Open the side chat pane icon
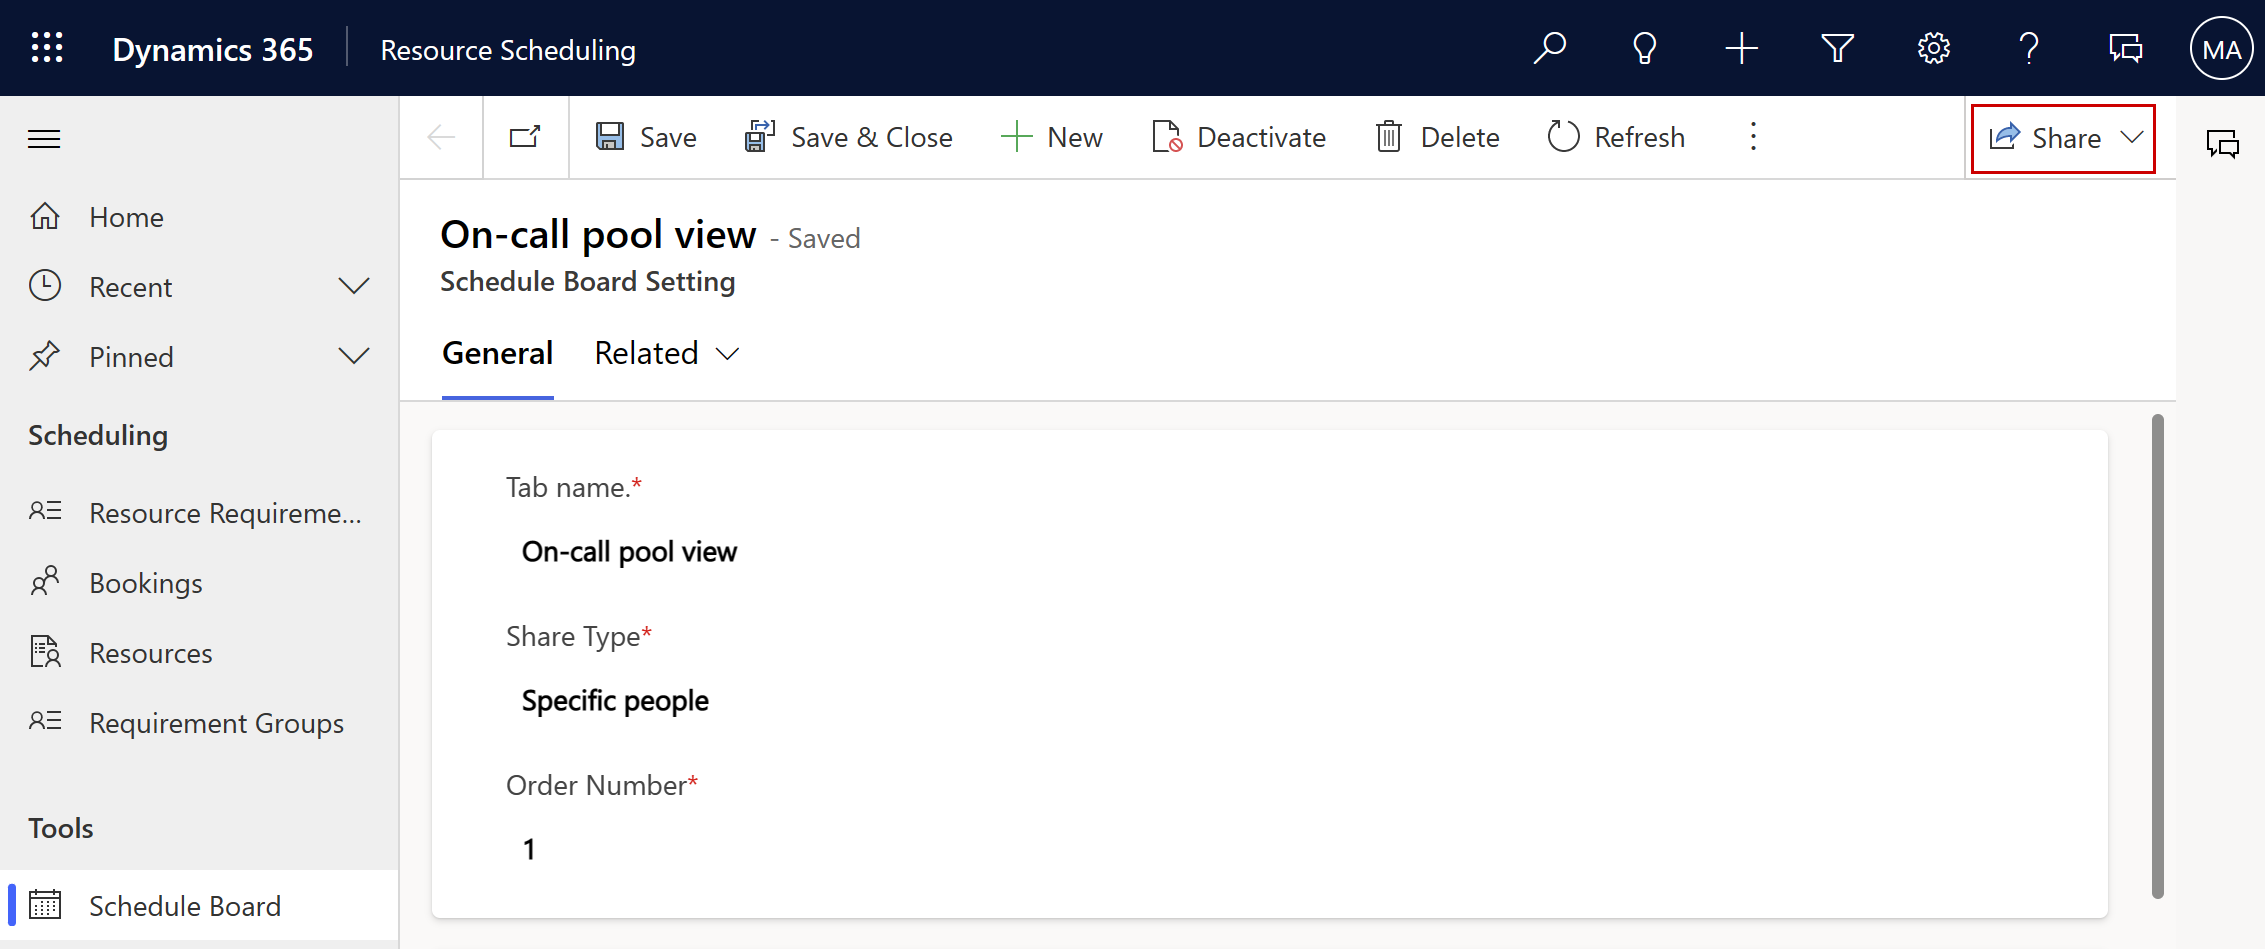The image size is (2265, 949). click(2222, 144)
